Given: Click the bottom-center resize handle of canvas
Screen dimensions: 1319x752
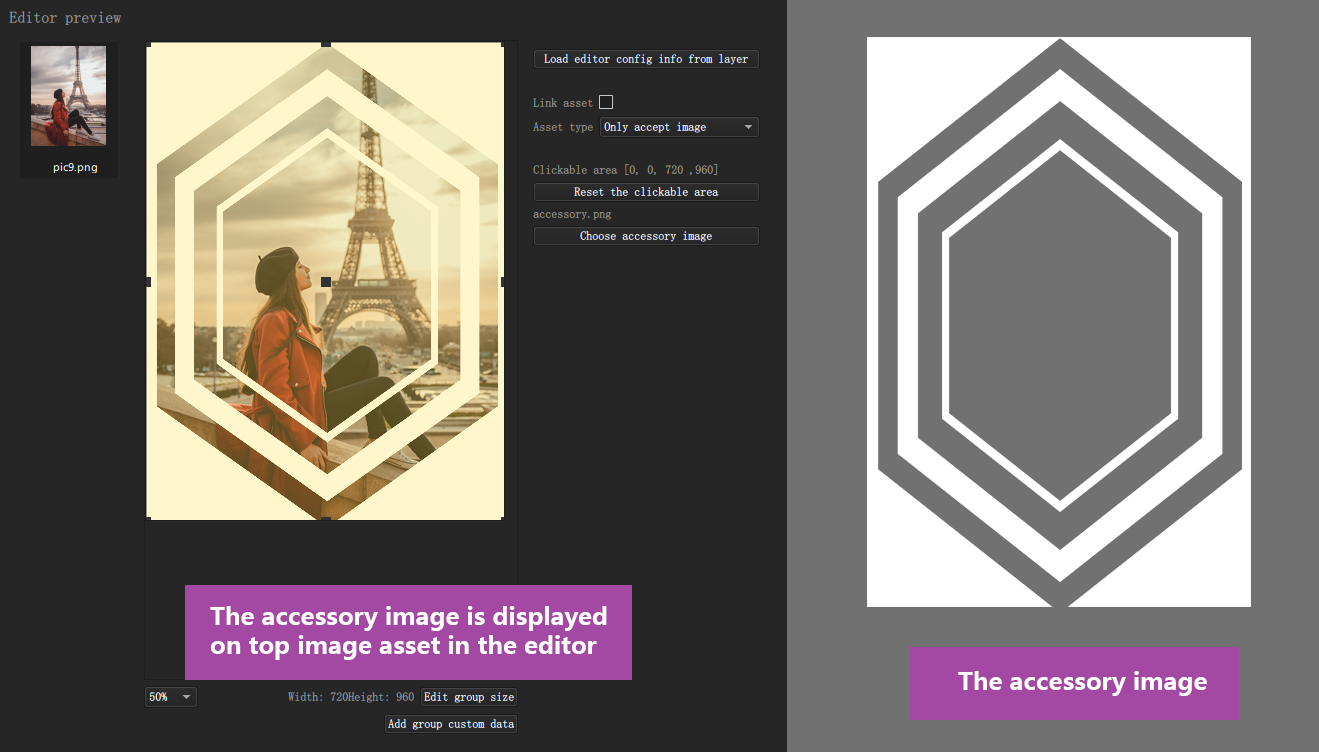Looking at the screenshot, I should pos(325,518).
